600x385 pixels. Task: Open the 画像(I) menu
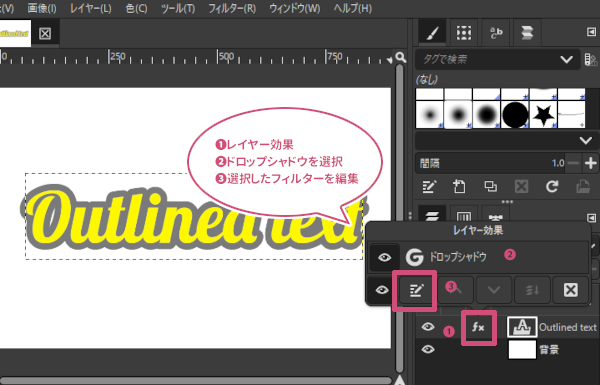(x=42, y=8)
